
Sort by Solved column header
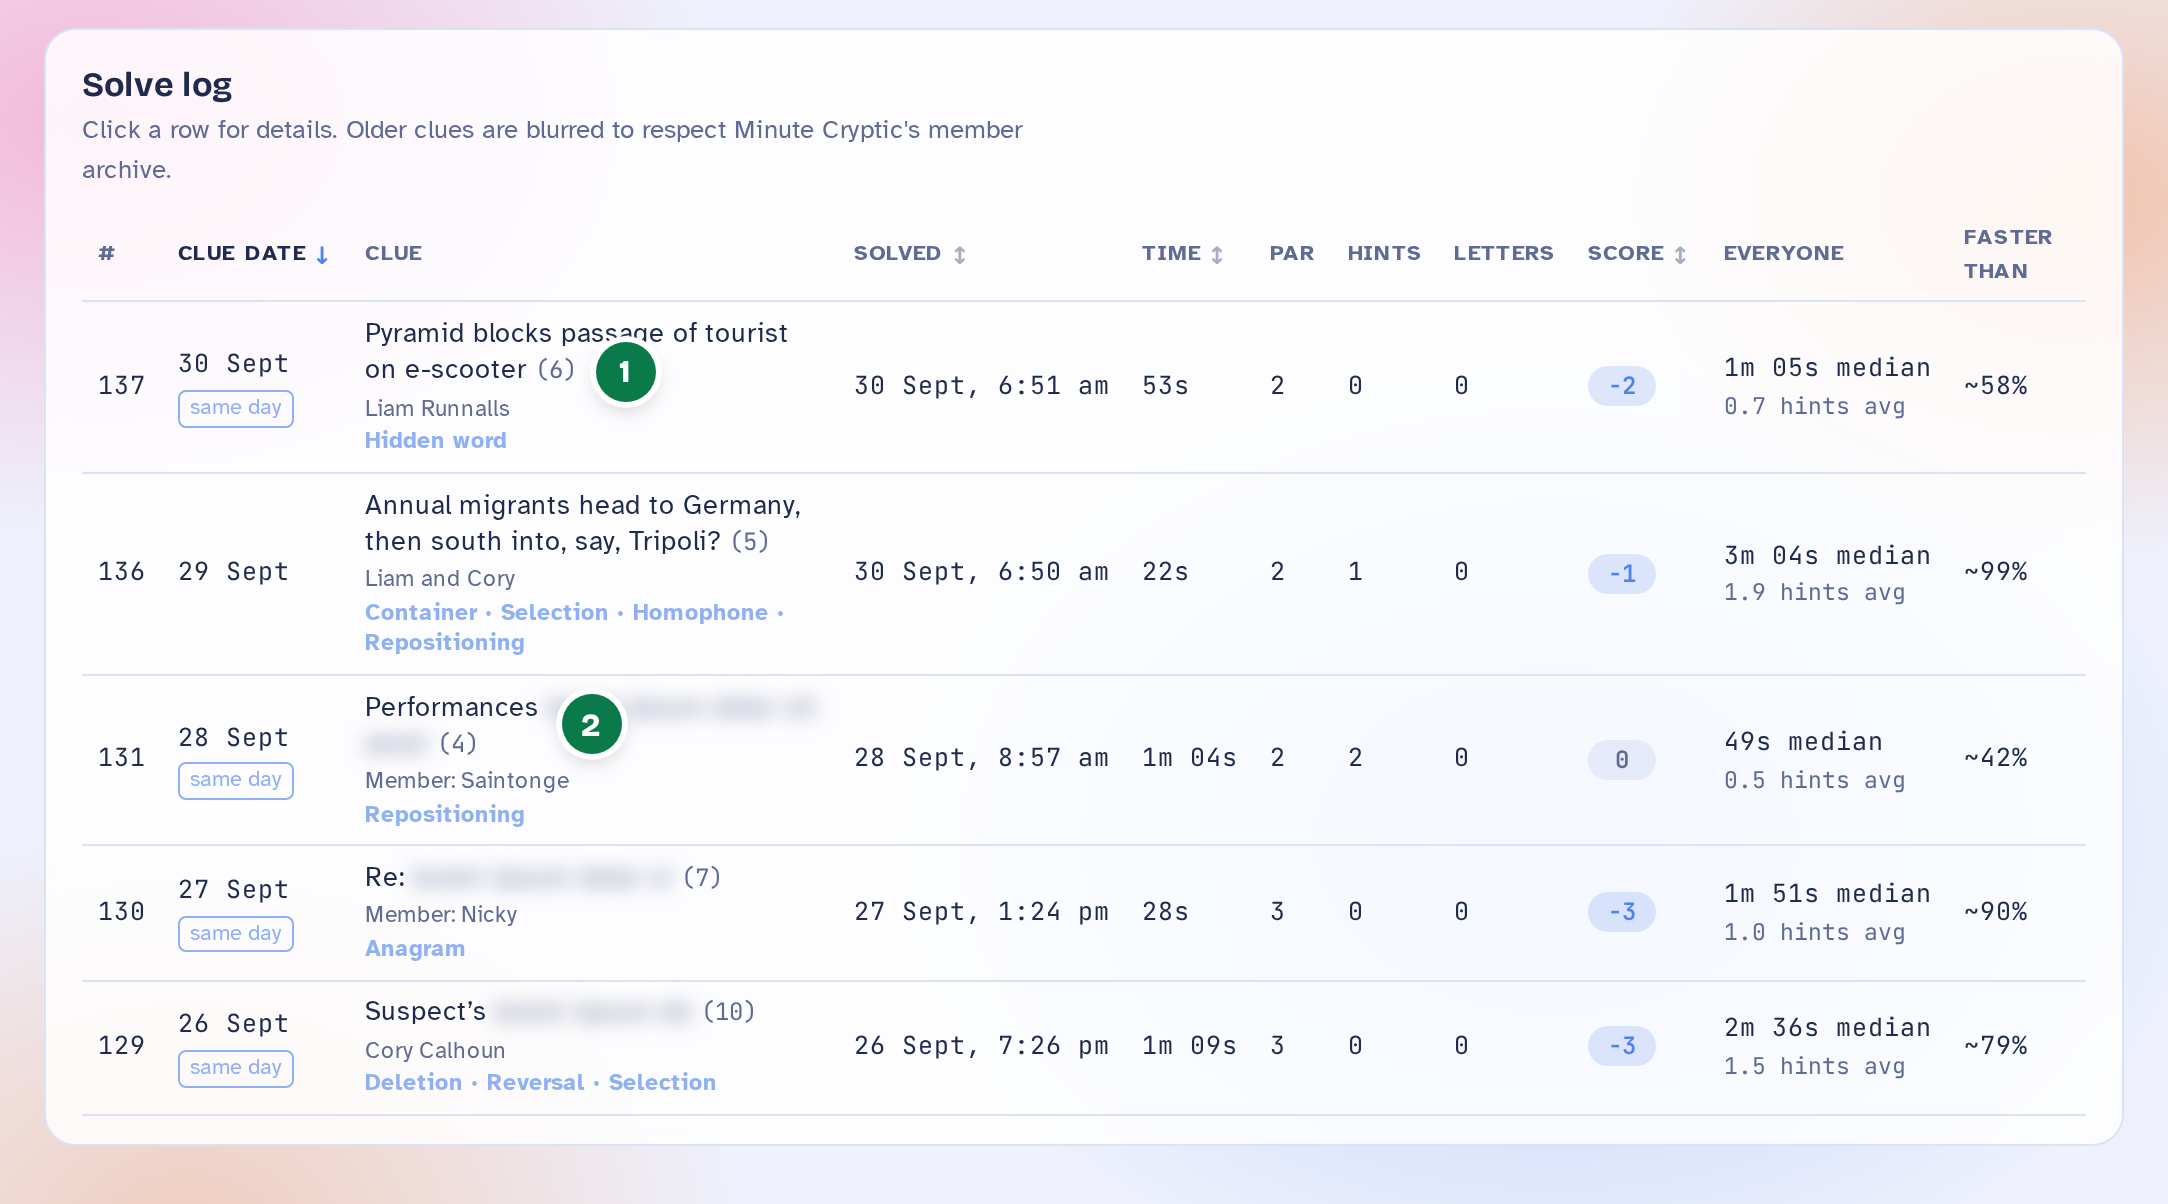909,254
